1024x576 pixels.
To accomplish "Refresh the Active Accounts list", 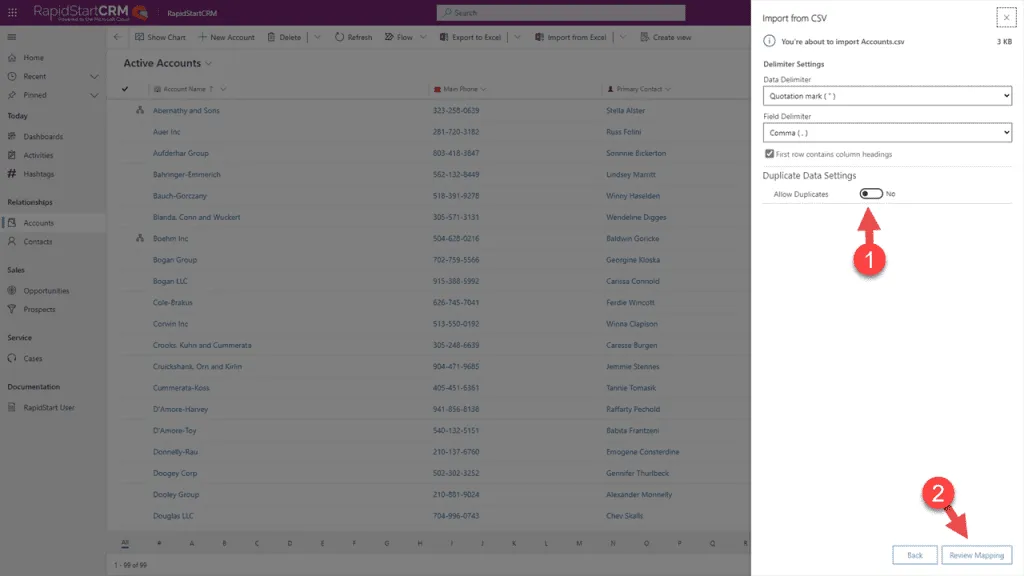I will (353, 36).
